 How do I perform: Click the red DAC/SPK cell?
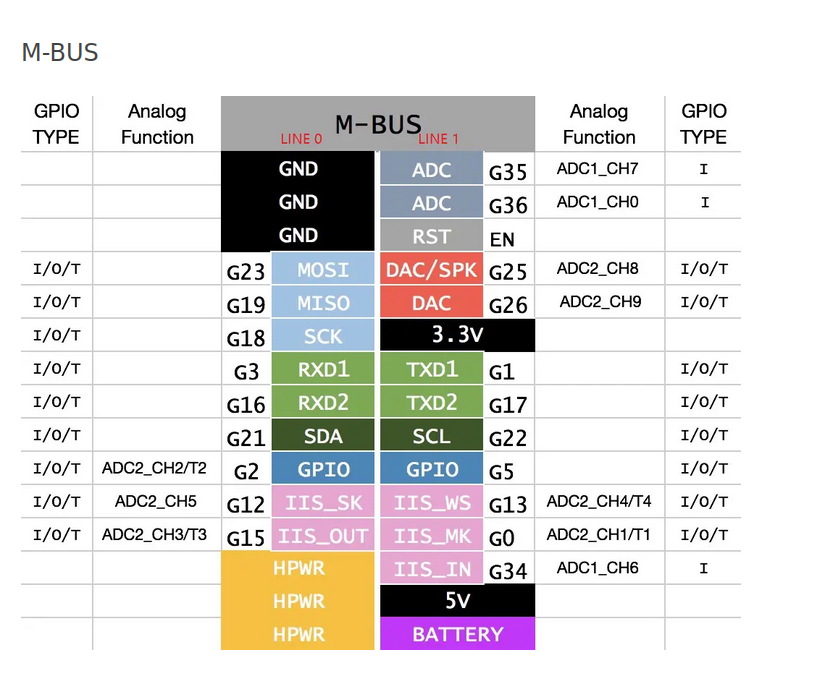(432, 269)
